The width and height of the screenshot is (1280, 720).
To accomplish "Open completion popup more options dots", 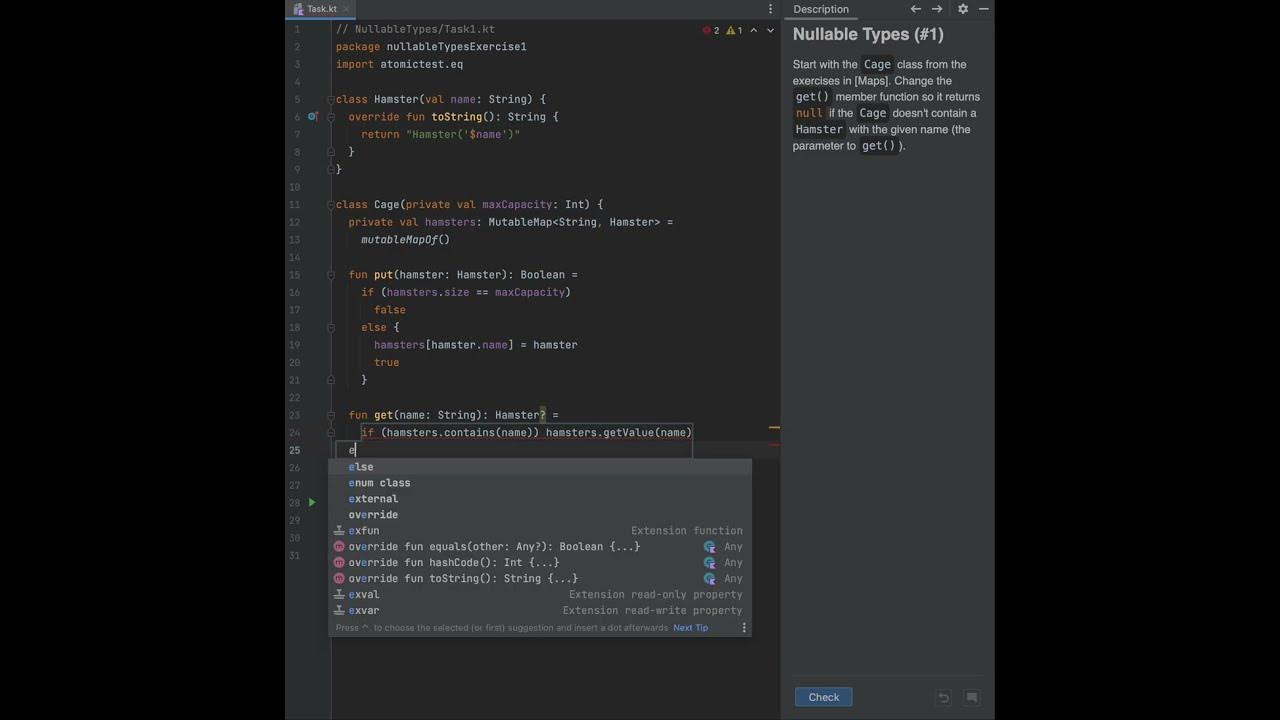I will (x=744, y=628).
